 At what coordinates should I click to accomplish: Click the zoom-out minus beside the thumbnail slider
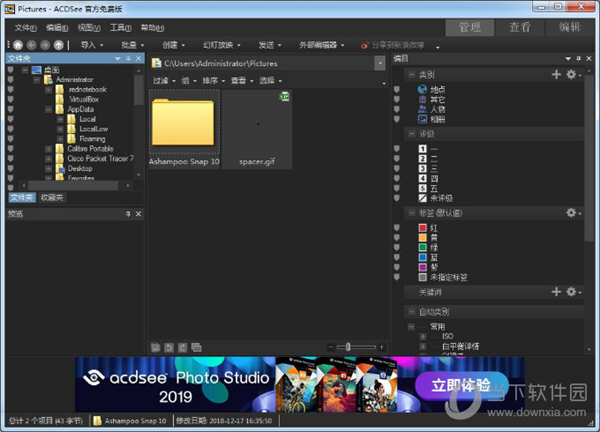pyautogui.click(x=331, y=347)
